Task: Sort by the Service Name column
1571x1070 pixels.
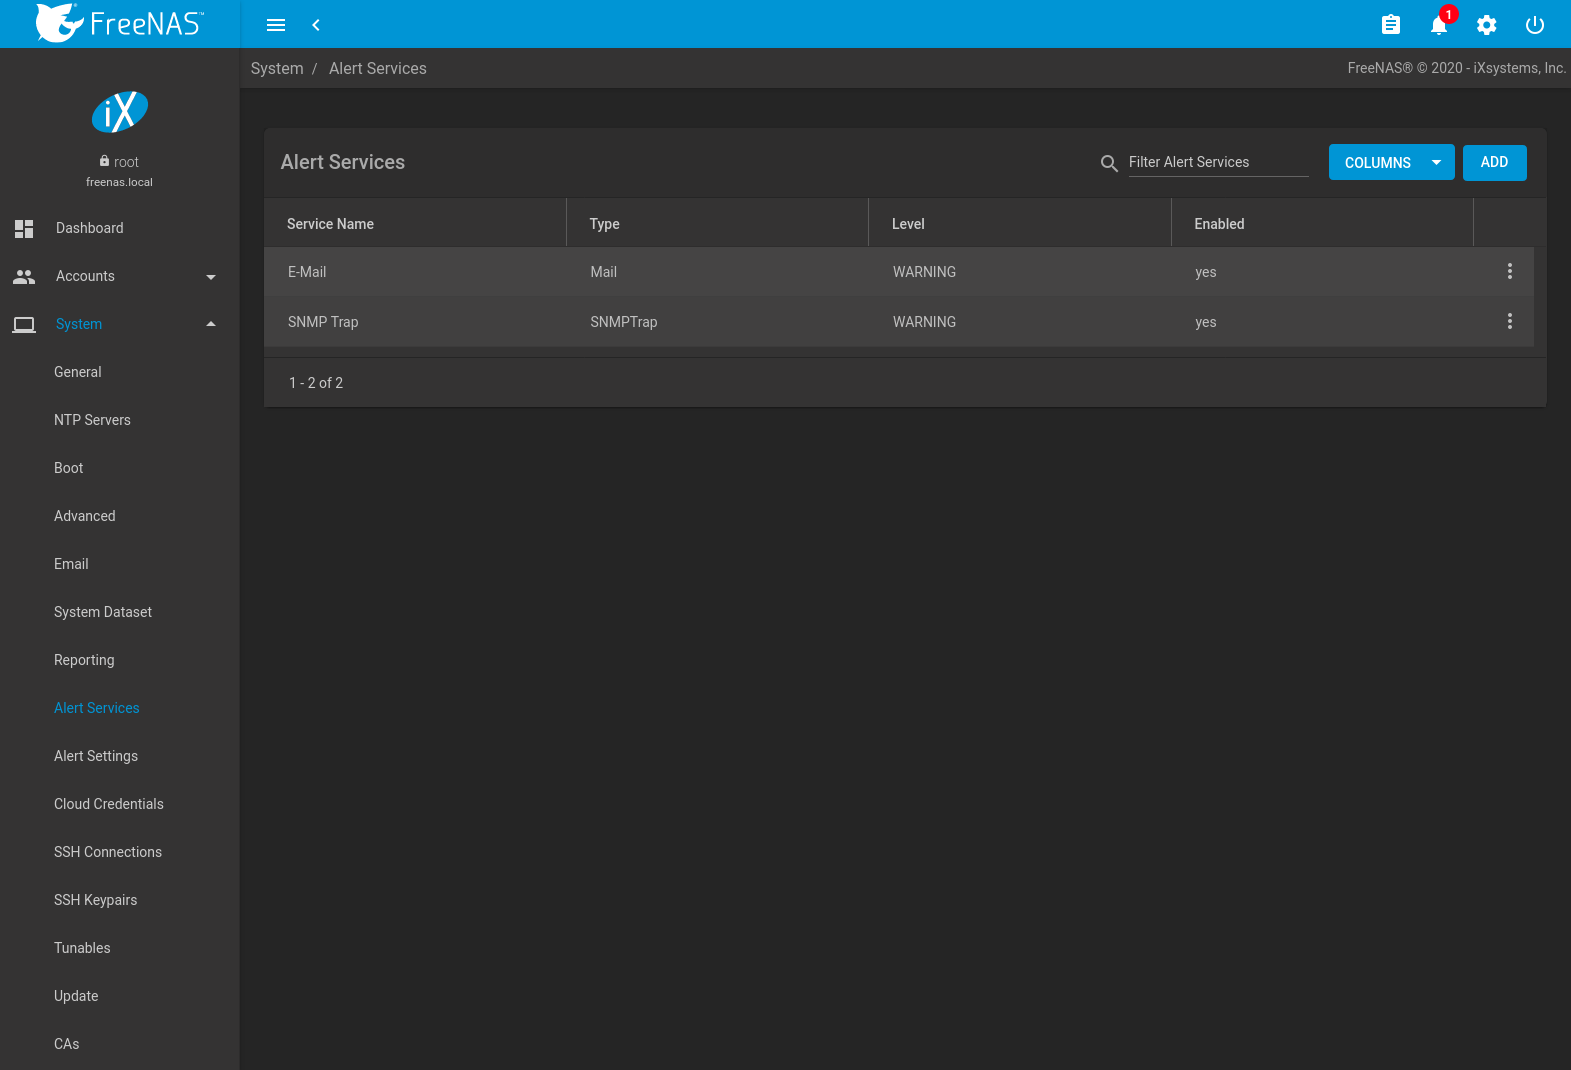Action: (x=330, y=224)
